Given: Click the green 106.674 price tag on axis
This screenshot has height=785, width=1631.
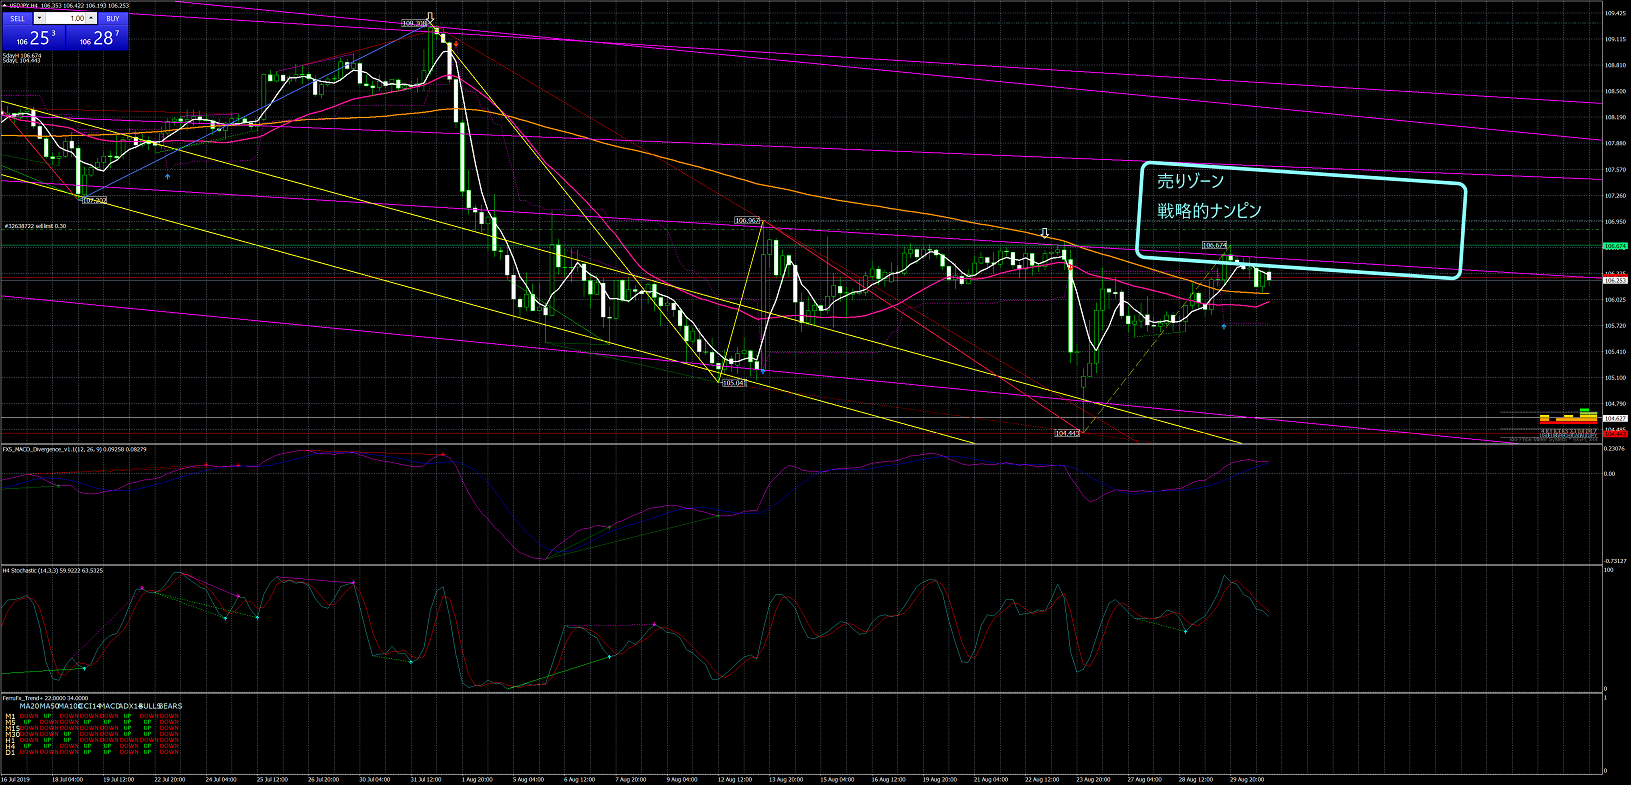Looking at the screenshot, I should (x=1615, y=245).
